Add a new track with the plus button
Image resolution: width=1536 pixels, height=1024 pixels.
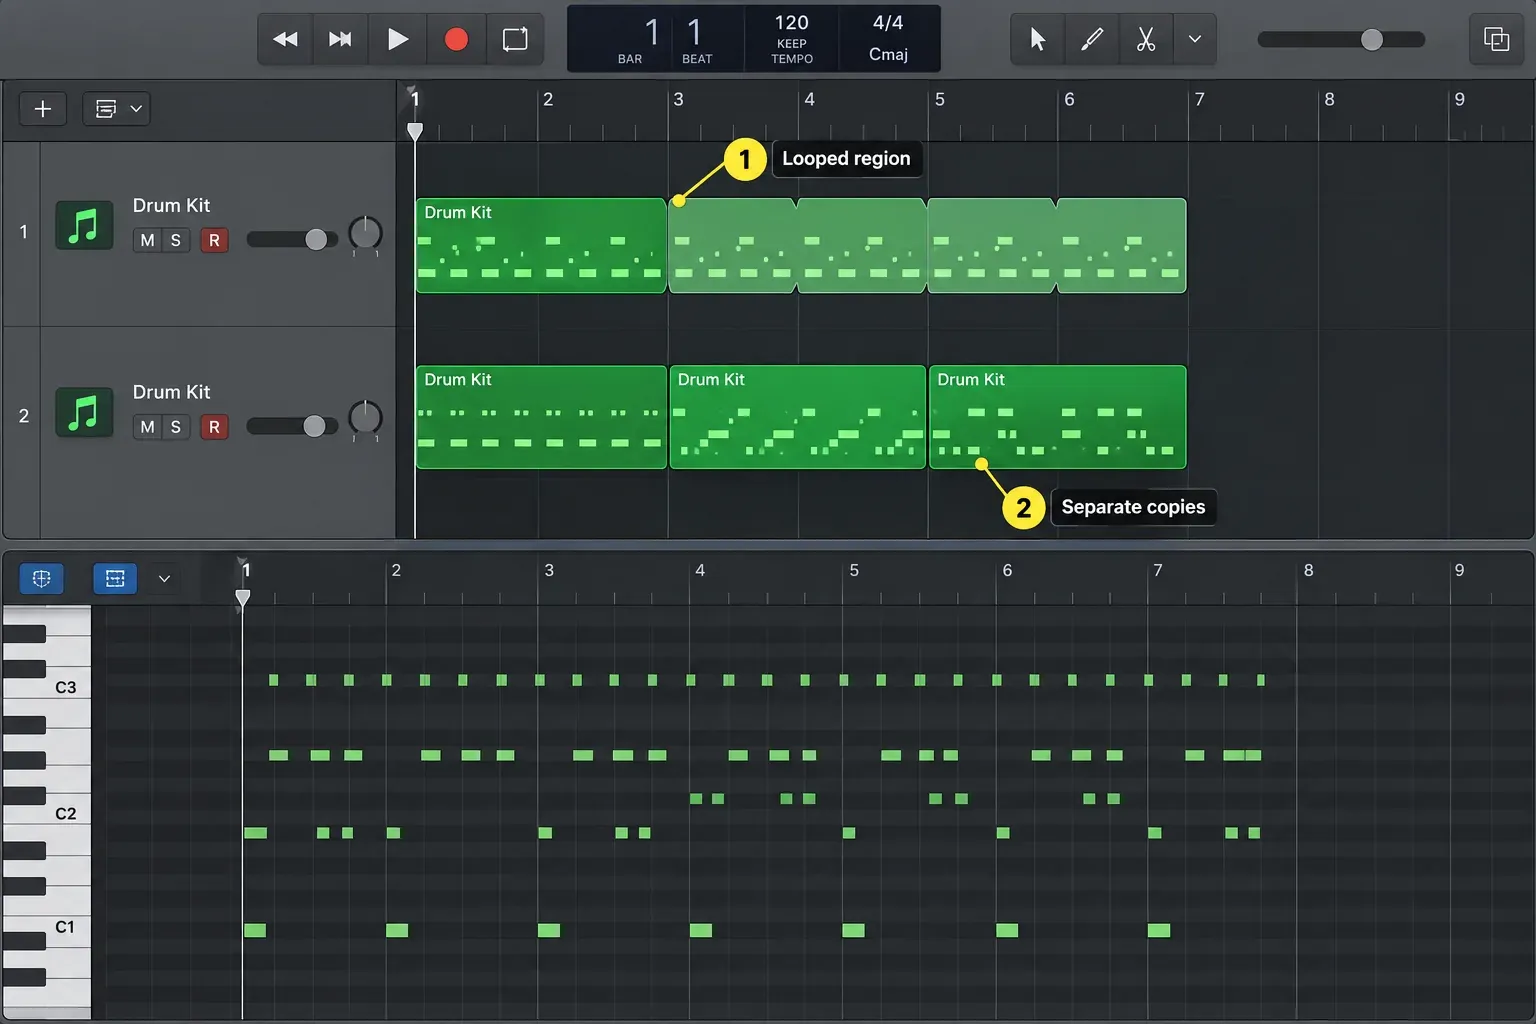coord(43,109)
